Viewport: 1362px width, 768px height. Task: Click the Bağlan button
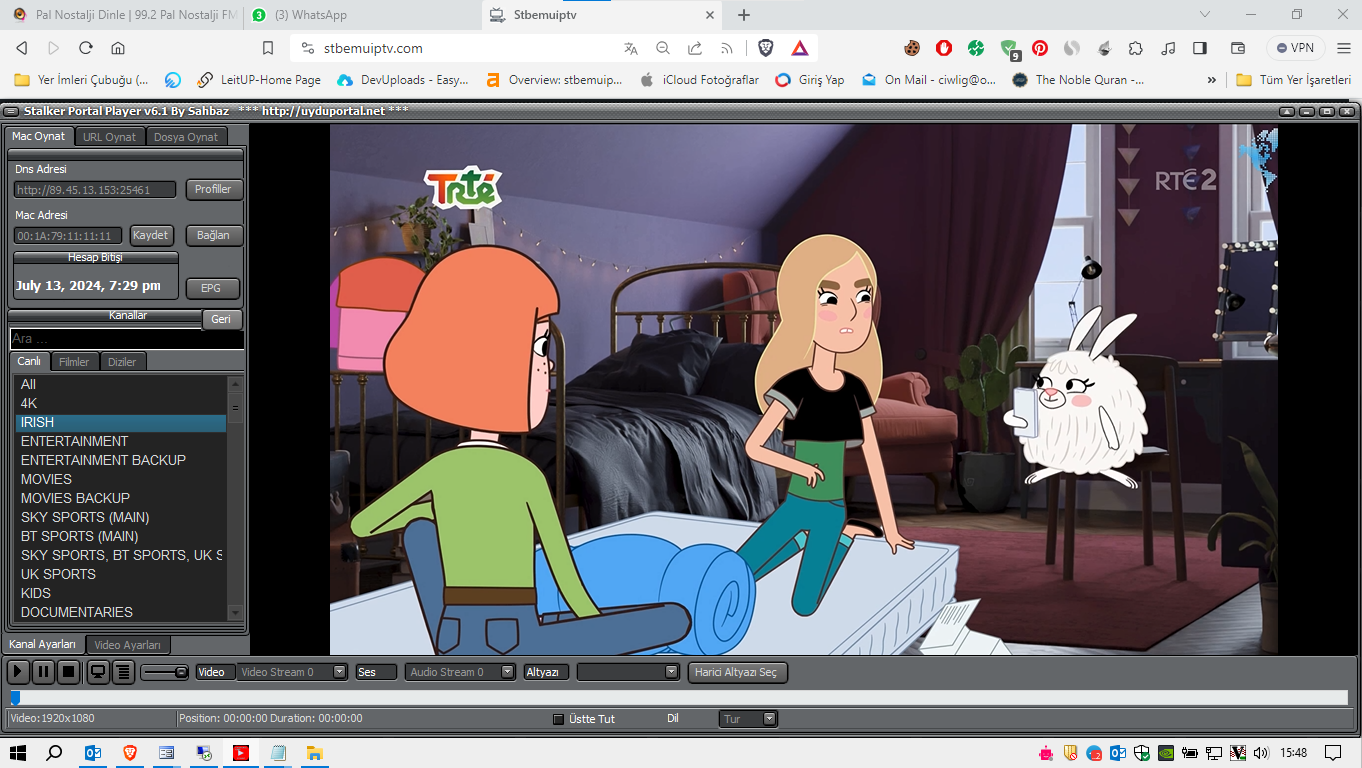tap(213, 235)
